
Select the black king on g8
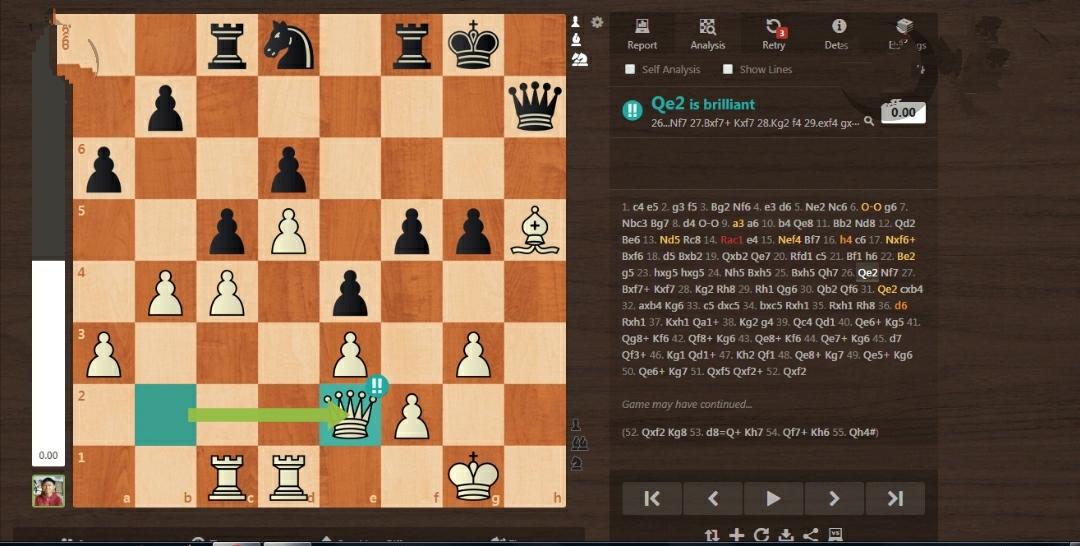pos(473,45)
